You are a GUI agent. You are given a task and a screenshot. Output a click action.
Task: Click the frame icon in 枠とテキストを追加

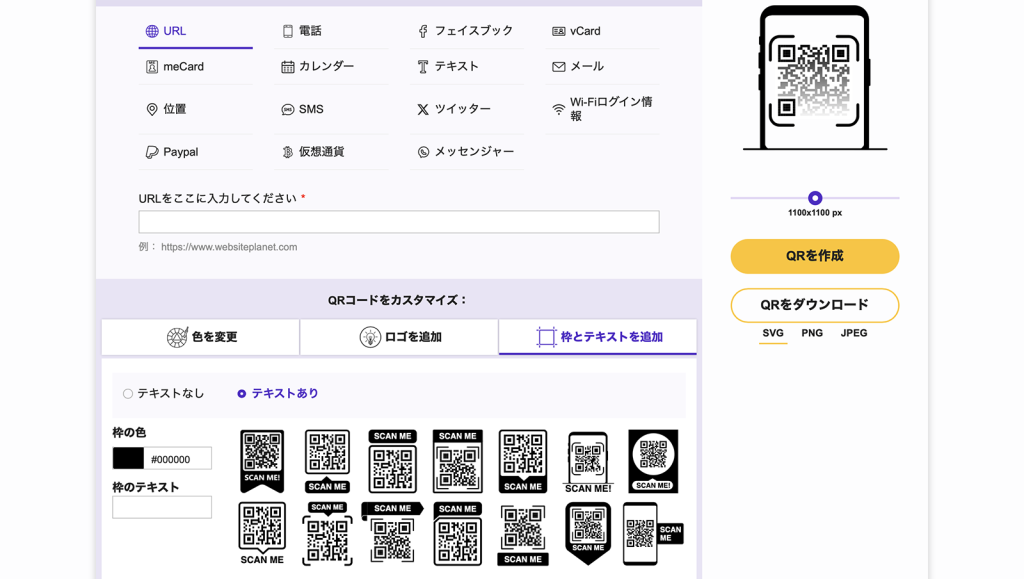(546, 337)
